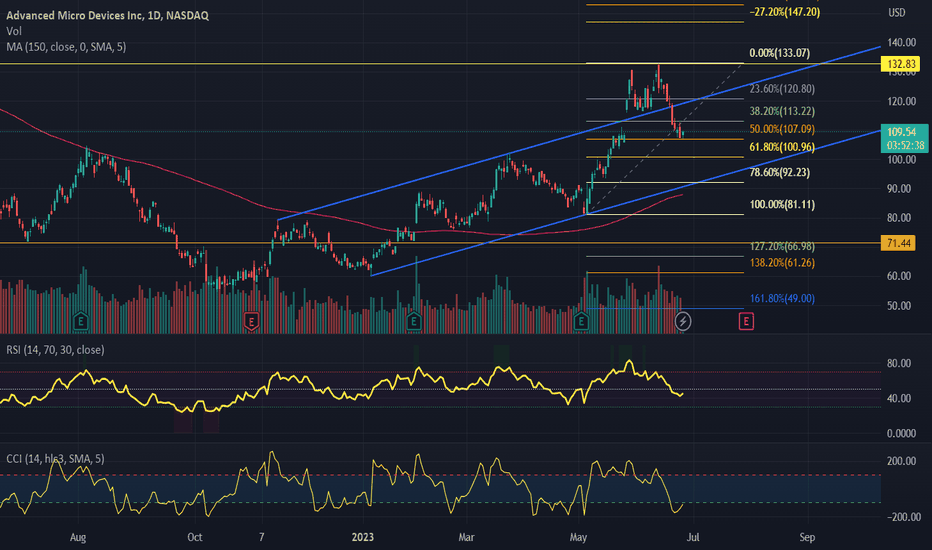Click the -27.20%(147.20) Fibonacci label
This screenshot has width=932, height=550.
click(785, 12)
